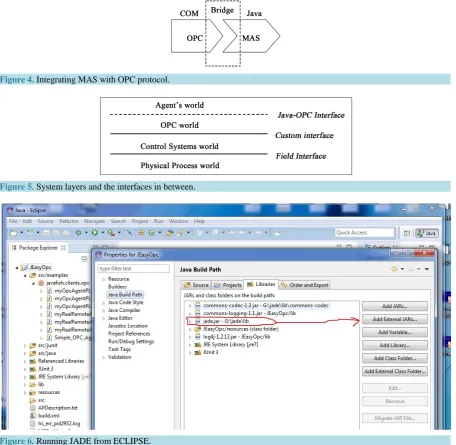This screenshot has height=445, width=456.
Task: Open the Navigate menu
Action: [94, 221]
